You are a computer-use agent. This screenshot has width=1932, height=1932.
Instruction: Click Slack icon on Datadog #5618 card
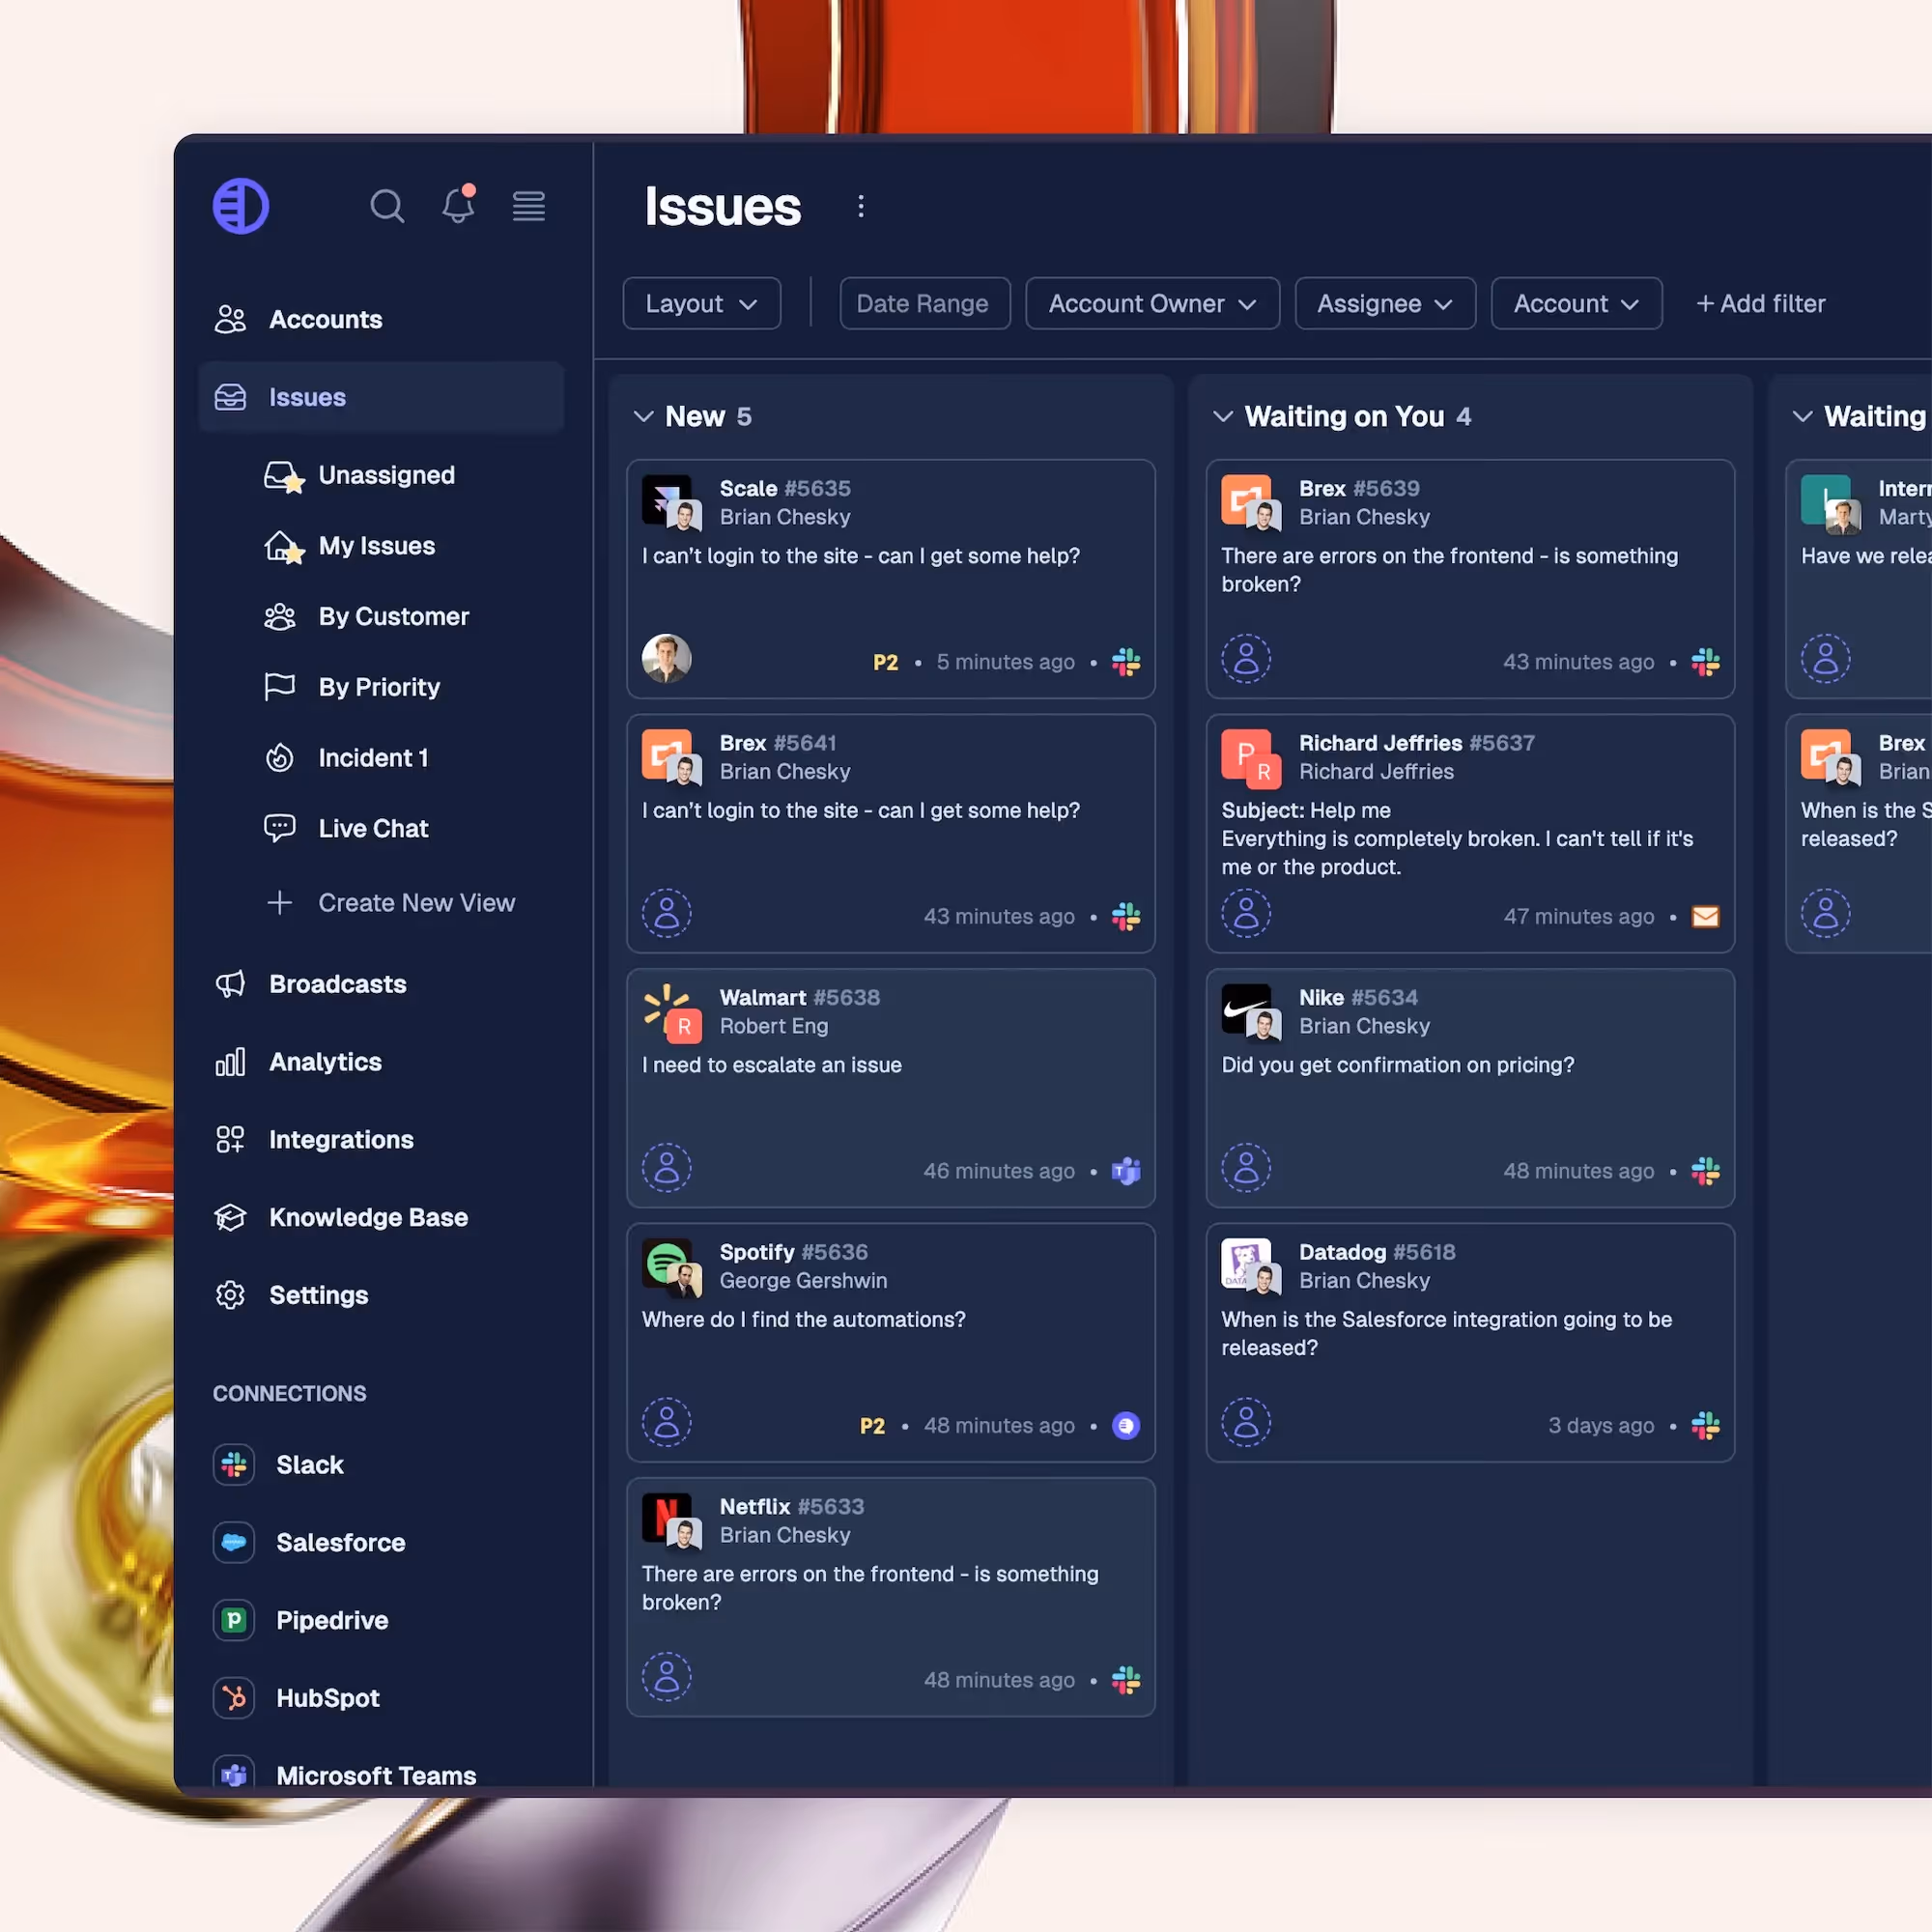click(1705, 1425)
